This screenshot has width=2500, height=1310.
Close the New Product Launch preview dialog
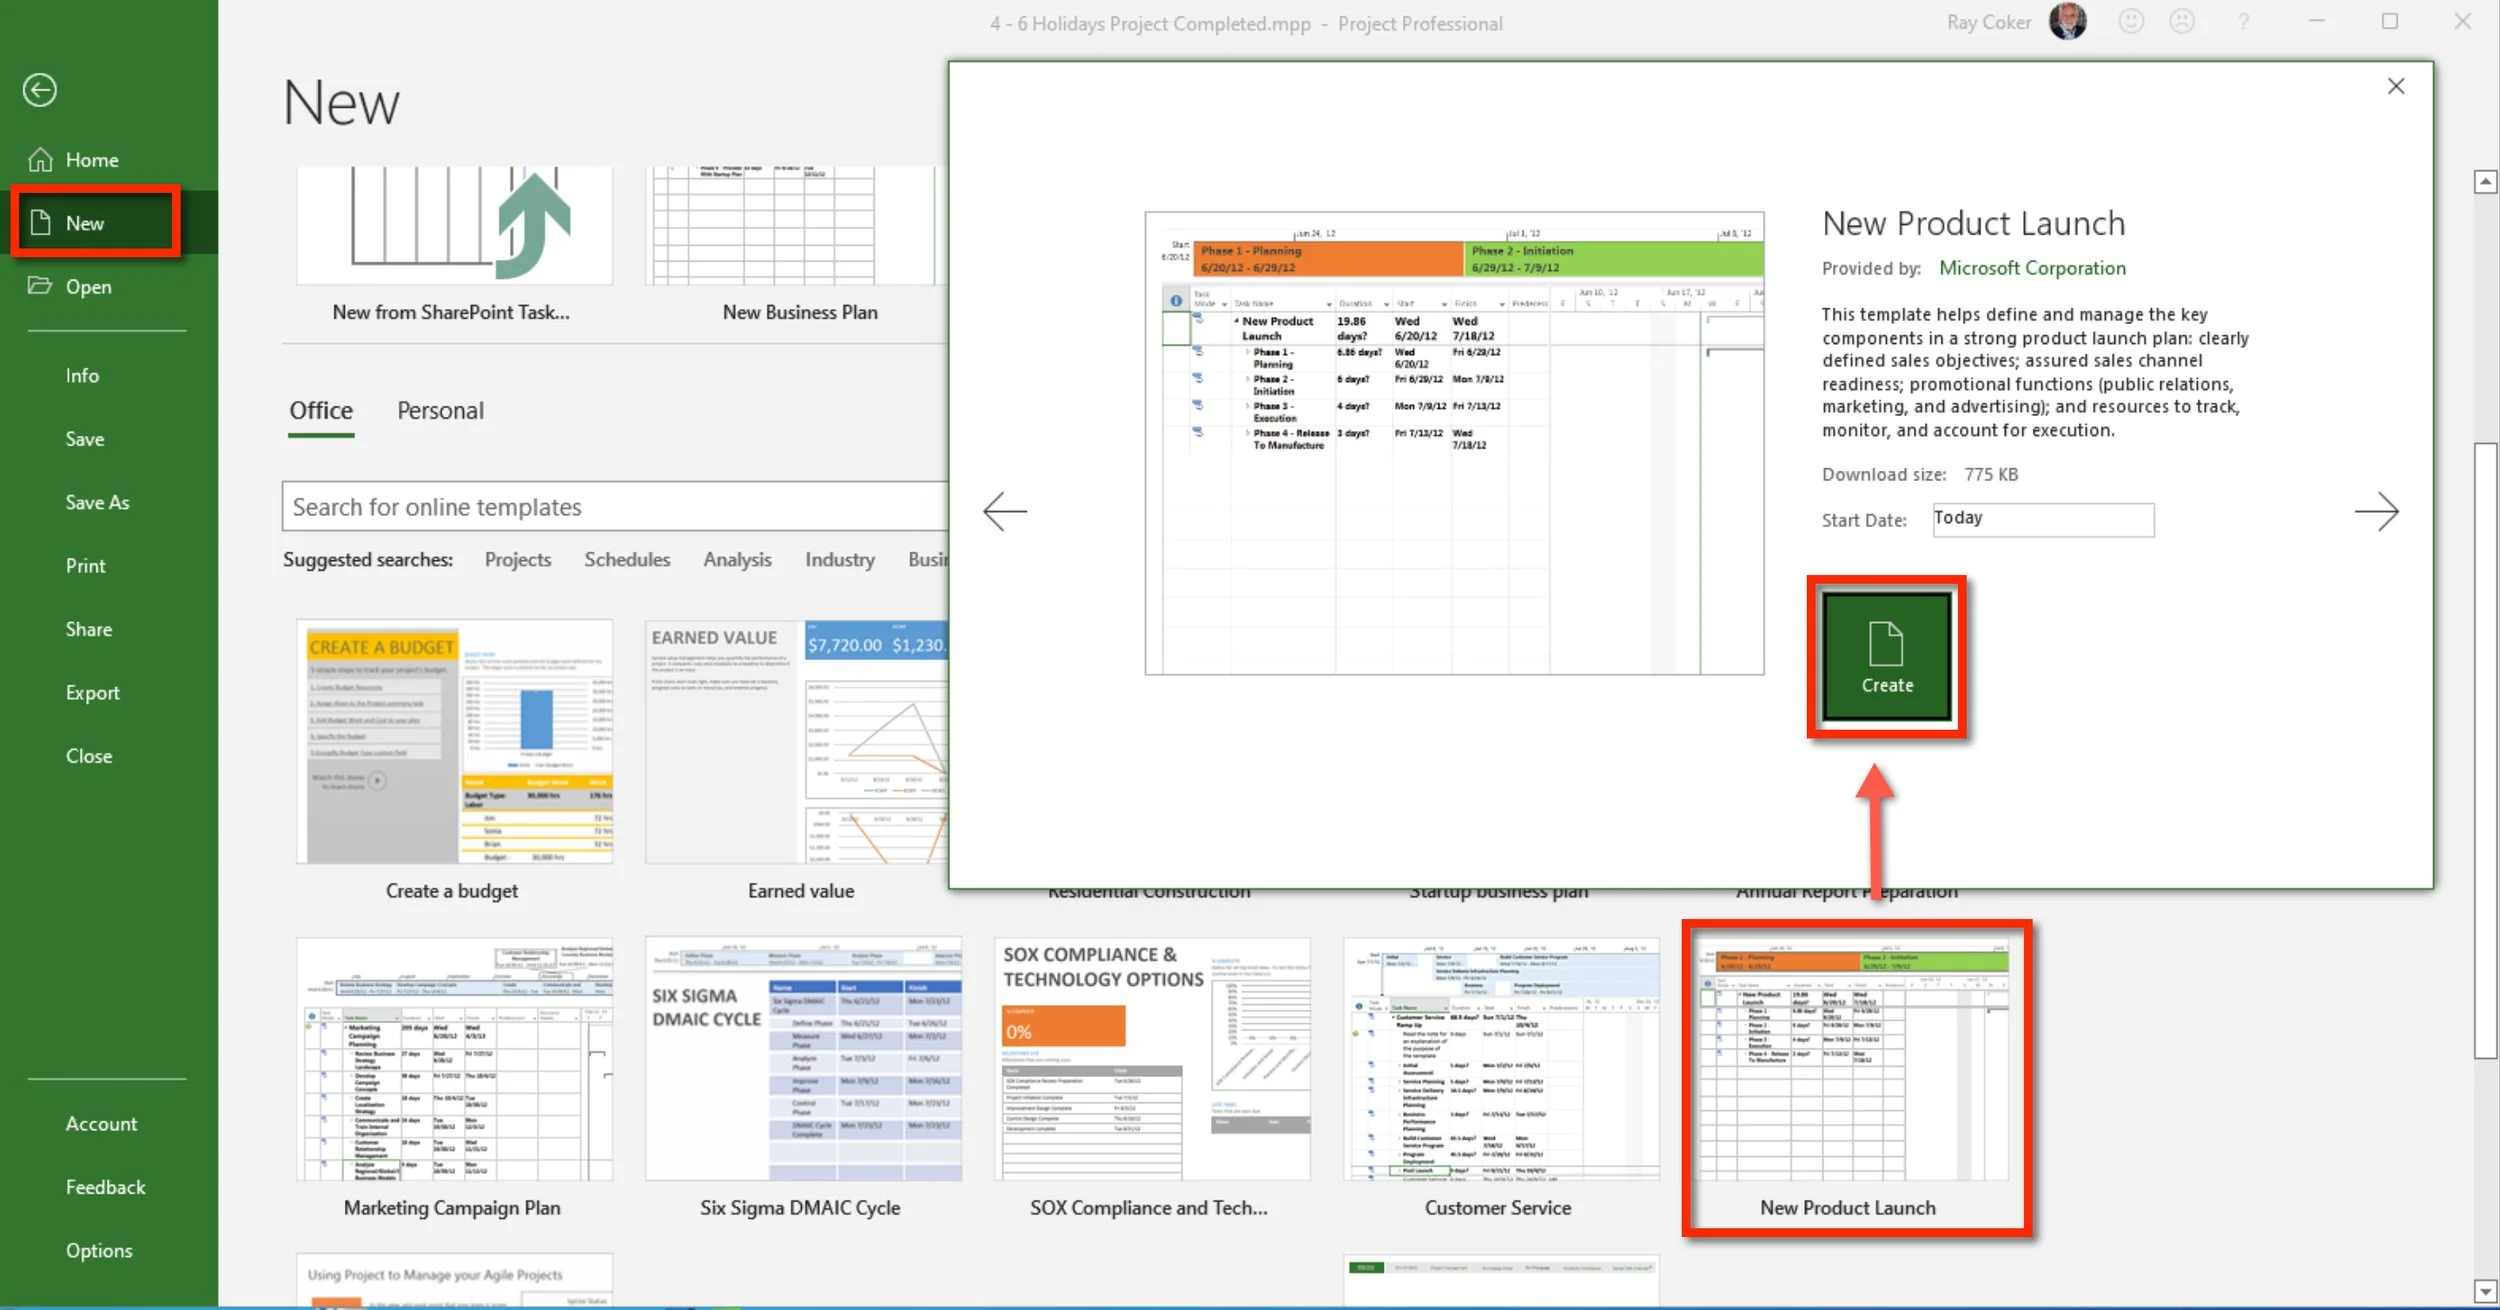(x=2396, y=86)
